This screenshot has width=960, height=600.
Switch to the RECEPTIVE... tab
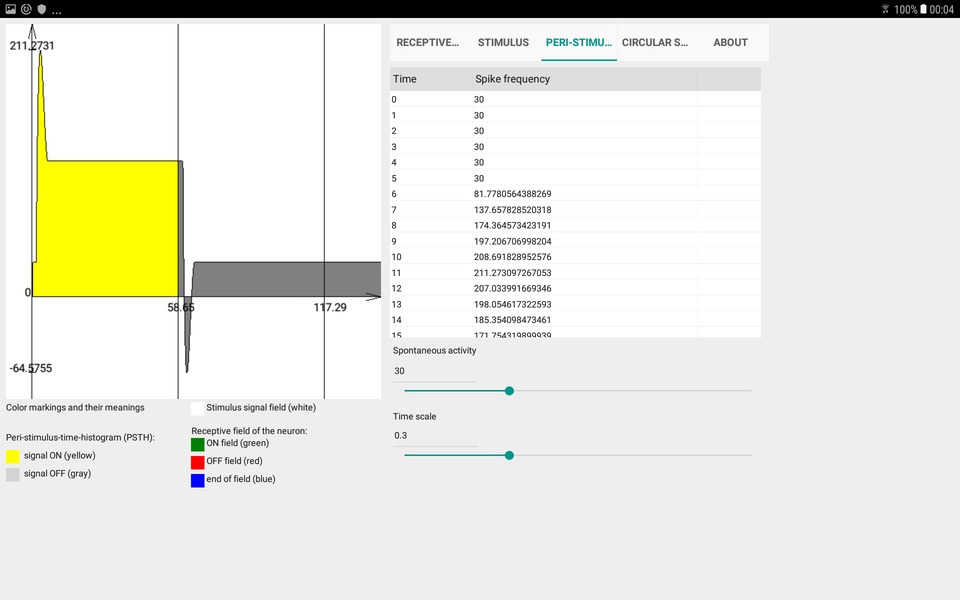click(x=427, y=42)
